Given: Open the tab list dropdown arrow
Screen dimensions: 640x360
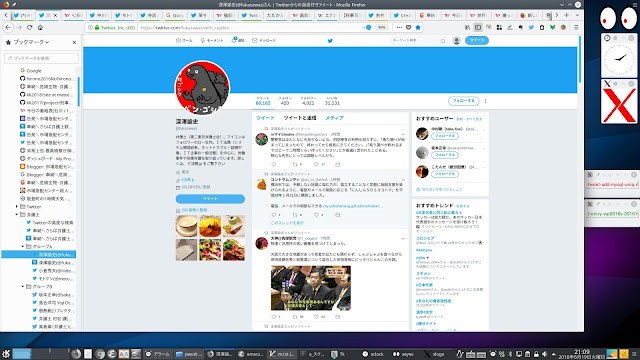Looking at the screenshot, I should coord(577,15).
